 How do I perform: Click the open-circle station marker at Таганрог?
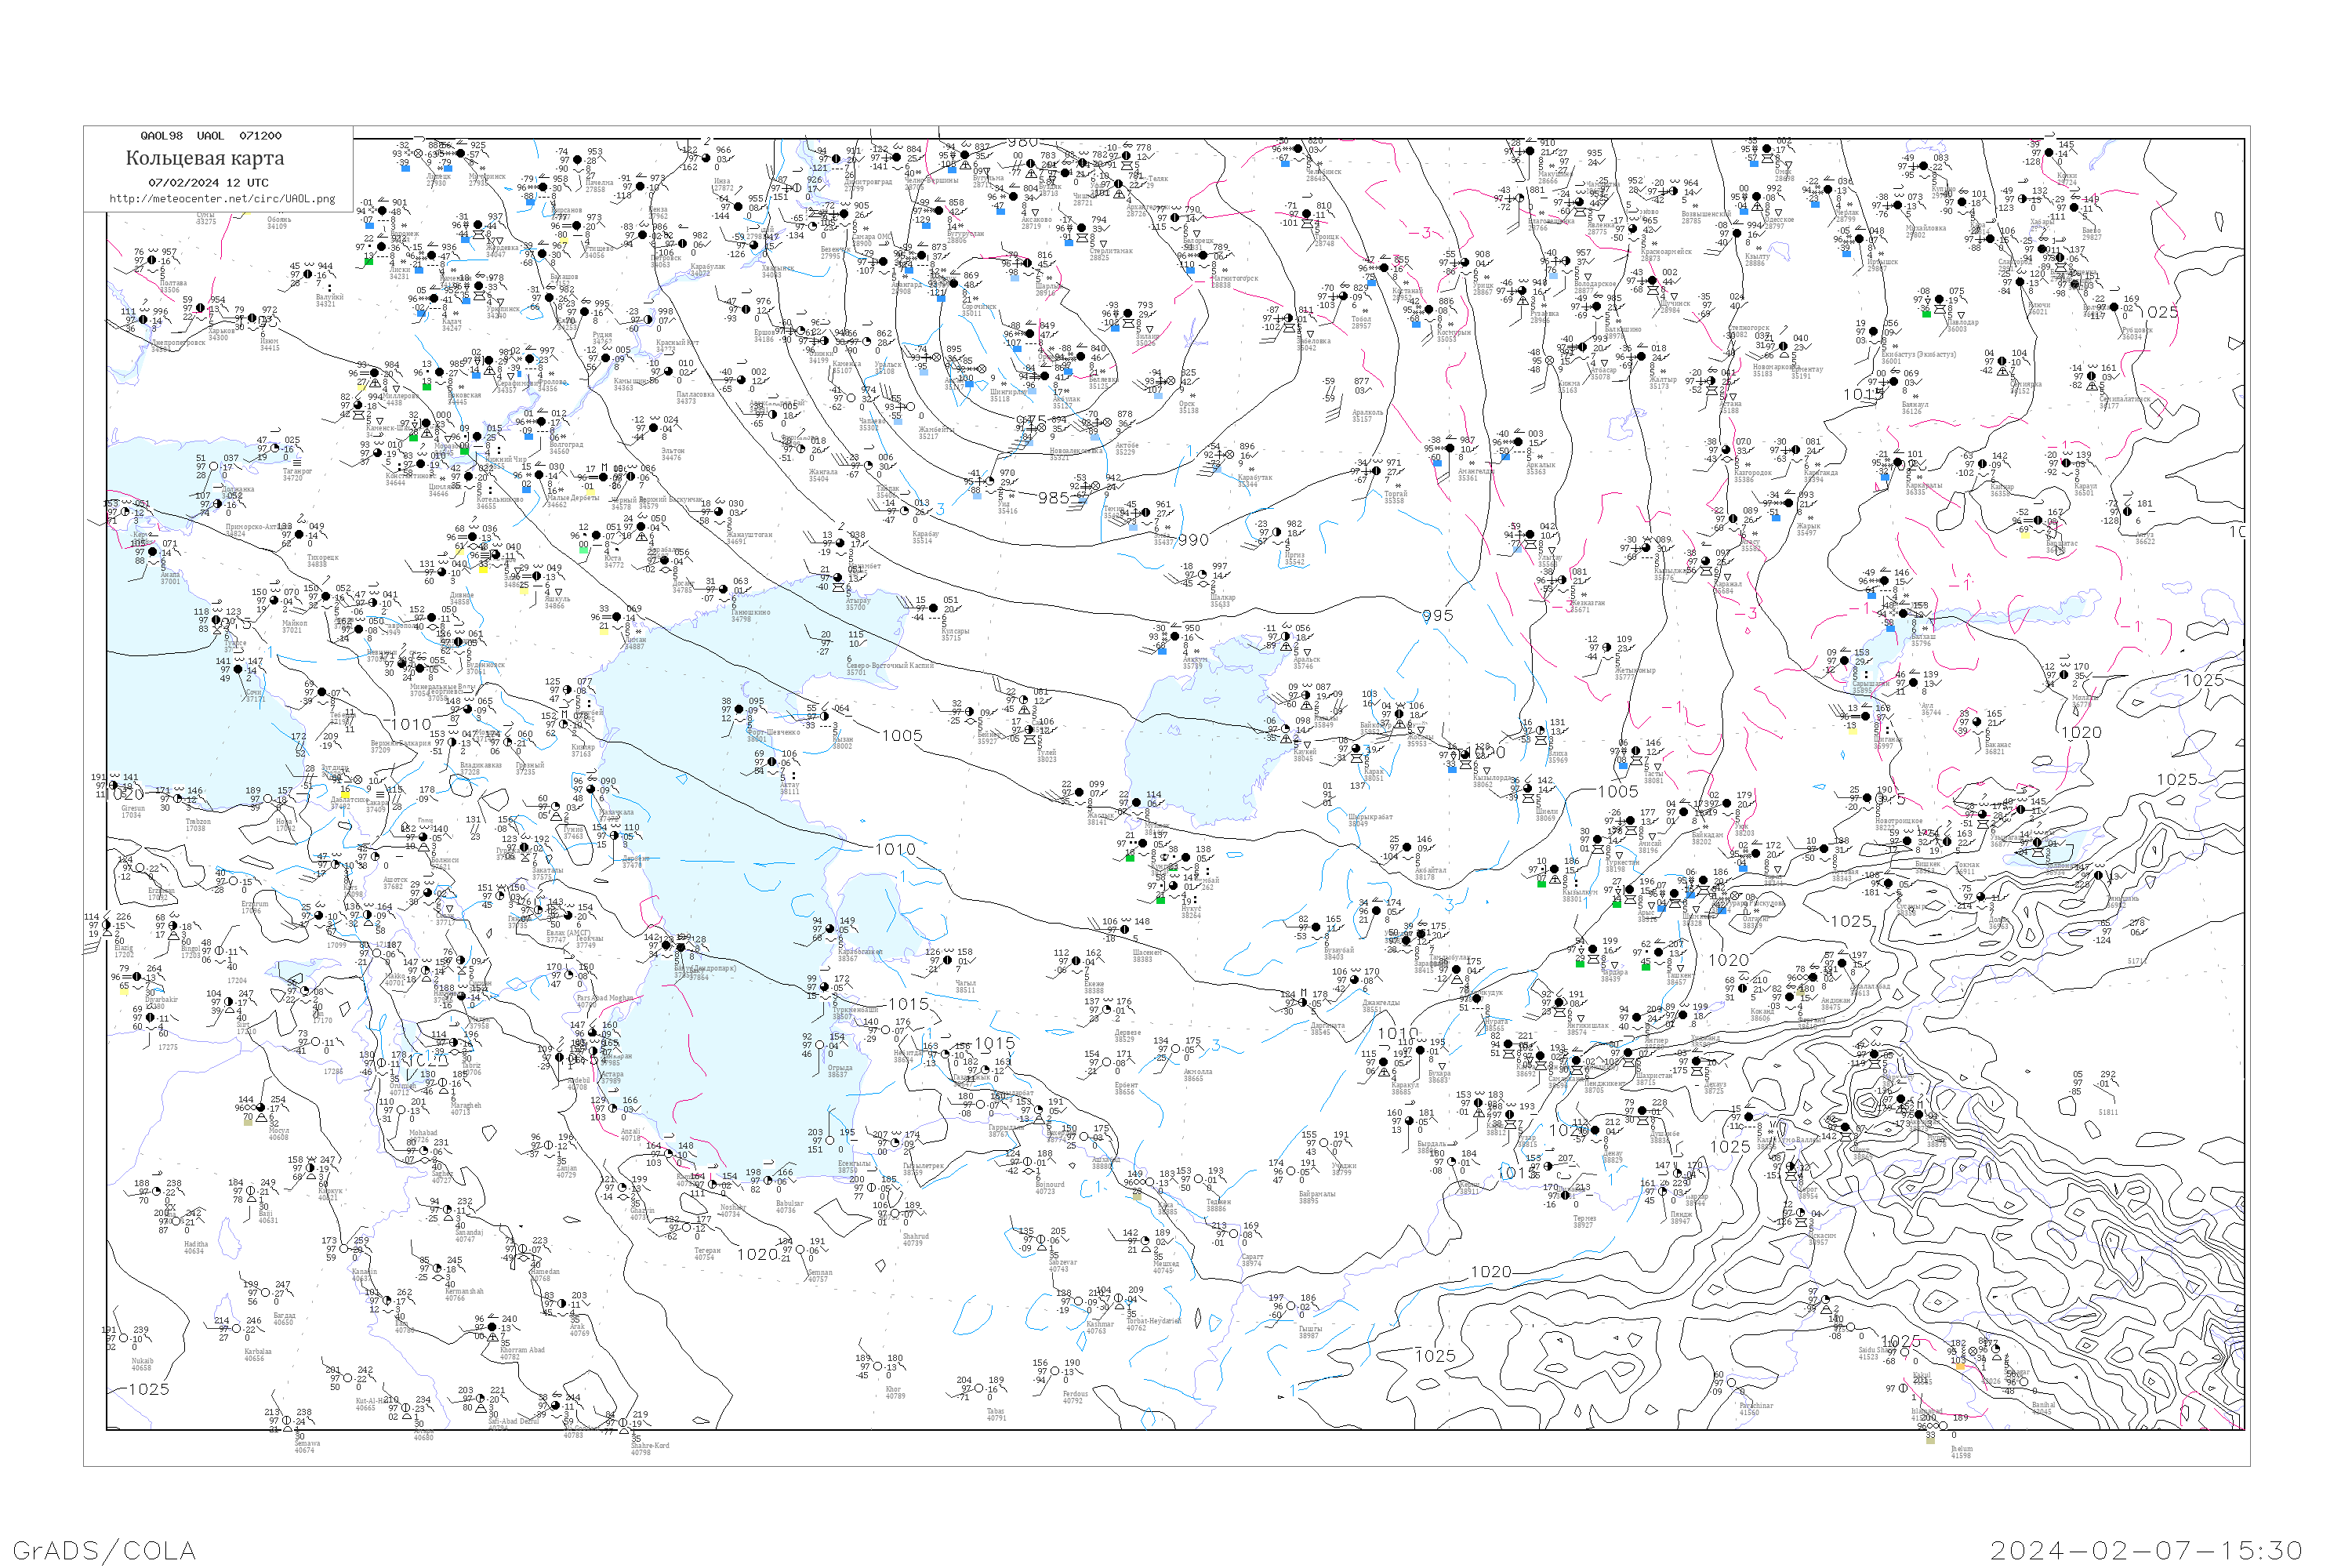point(275,449)
